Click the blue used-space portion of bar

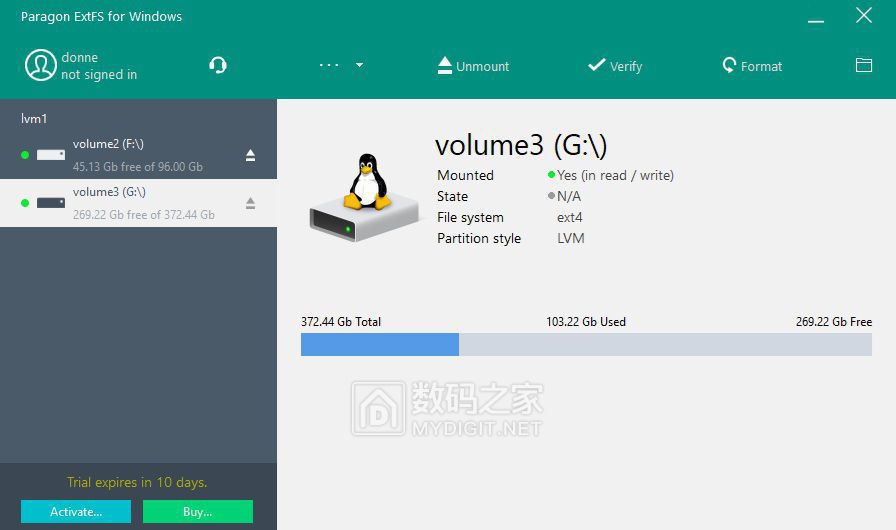click(380, 345)
